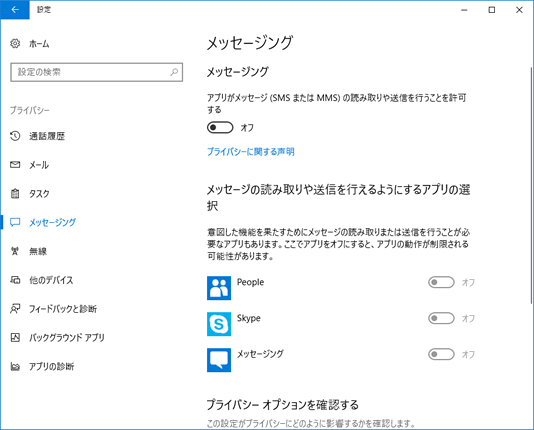This screenshot has height=430, width=534.
Task: Click the People app icon
Action: click(219, 288)
